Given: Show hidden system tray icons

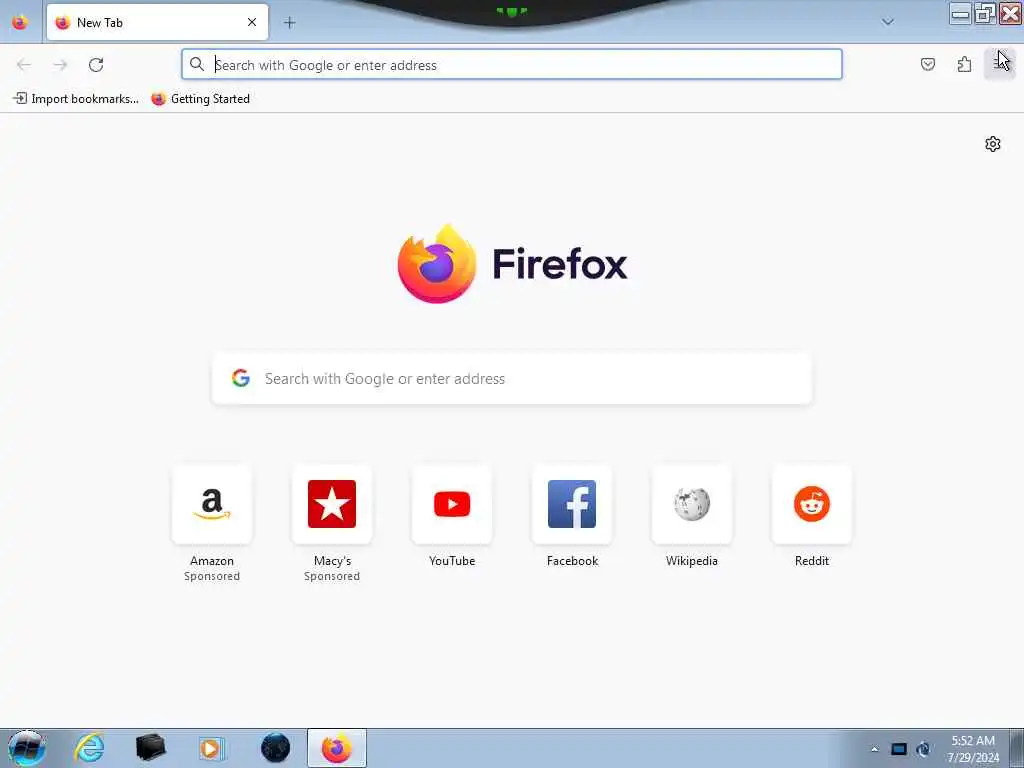Looking at the screenshot, I should [874, 749].
